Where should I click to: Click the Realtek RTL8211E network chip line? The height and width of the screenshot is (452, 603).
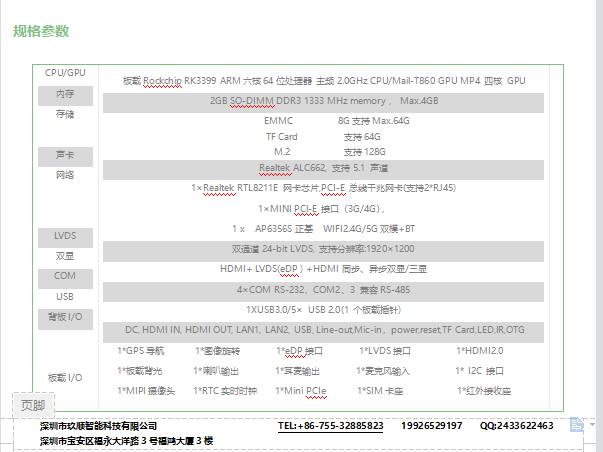[323, 188]
